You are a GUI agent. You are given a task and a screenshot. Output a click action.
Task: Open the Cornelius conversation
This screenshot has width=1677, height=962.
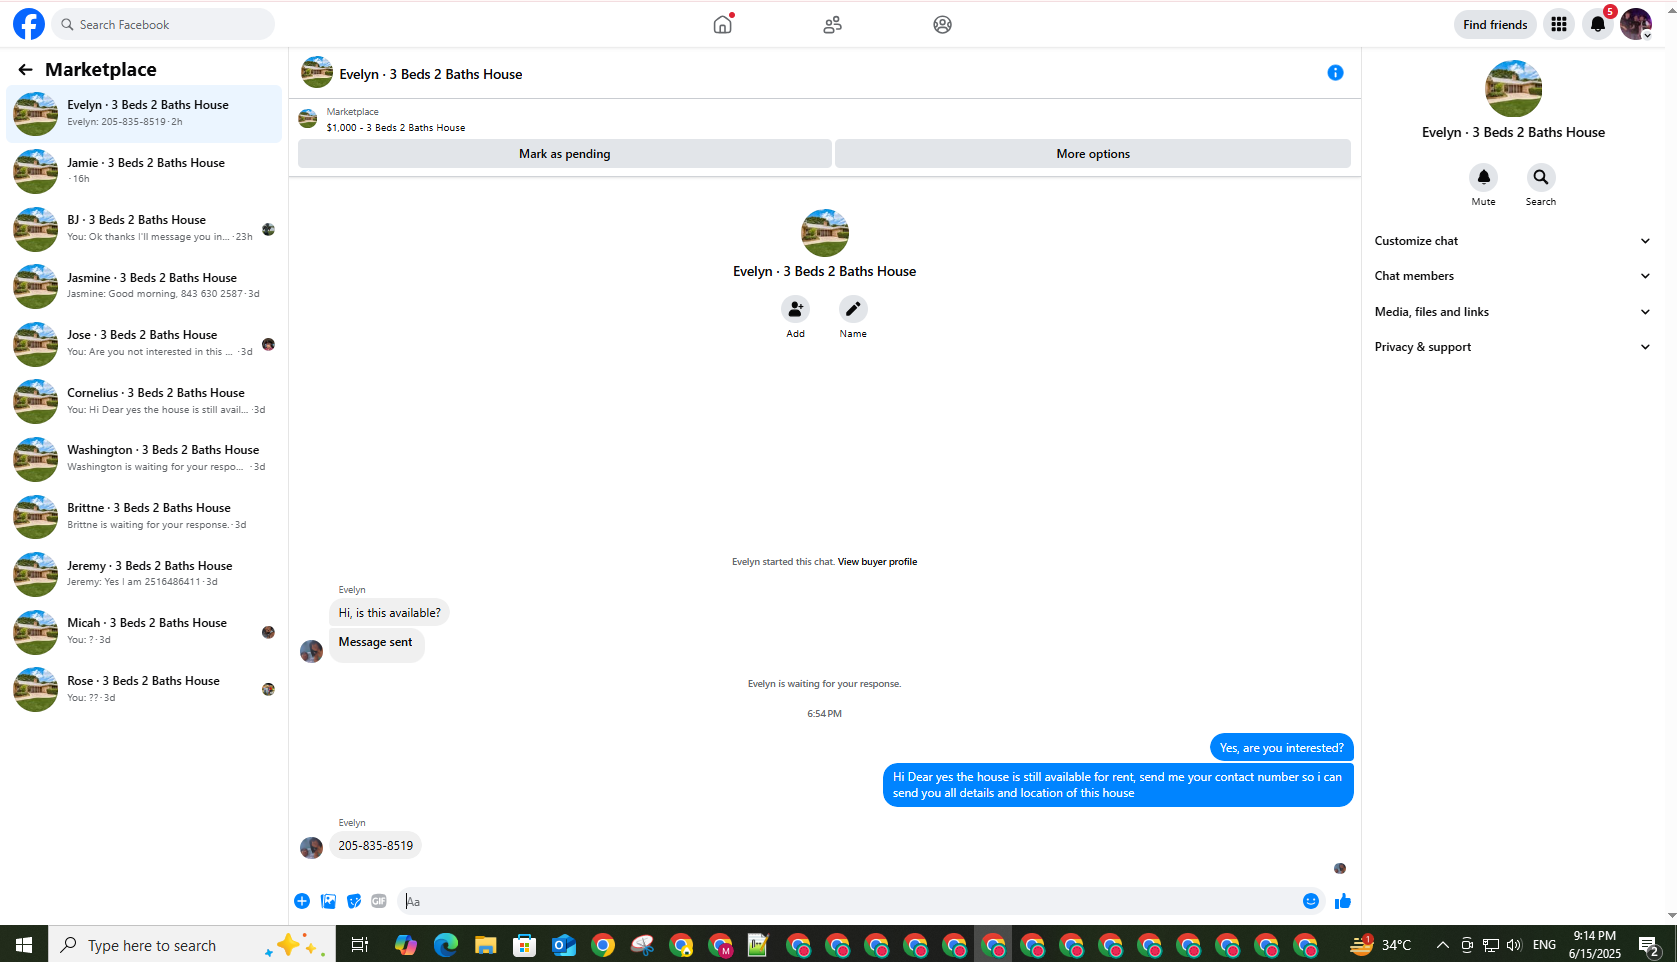[x=145, y=401]
